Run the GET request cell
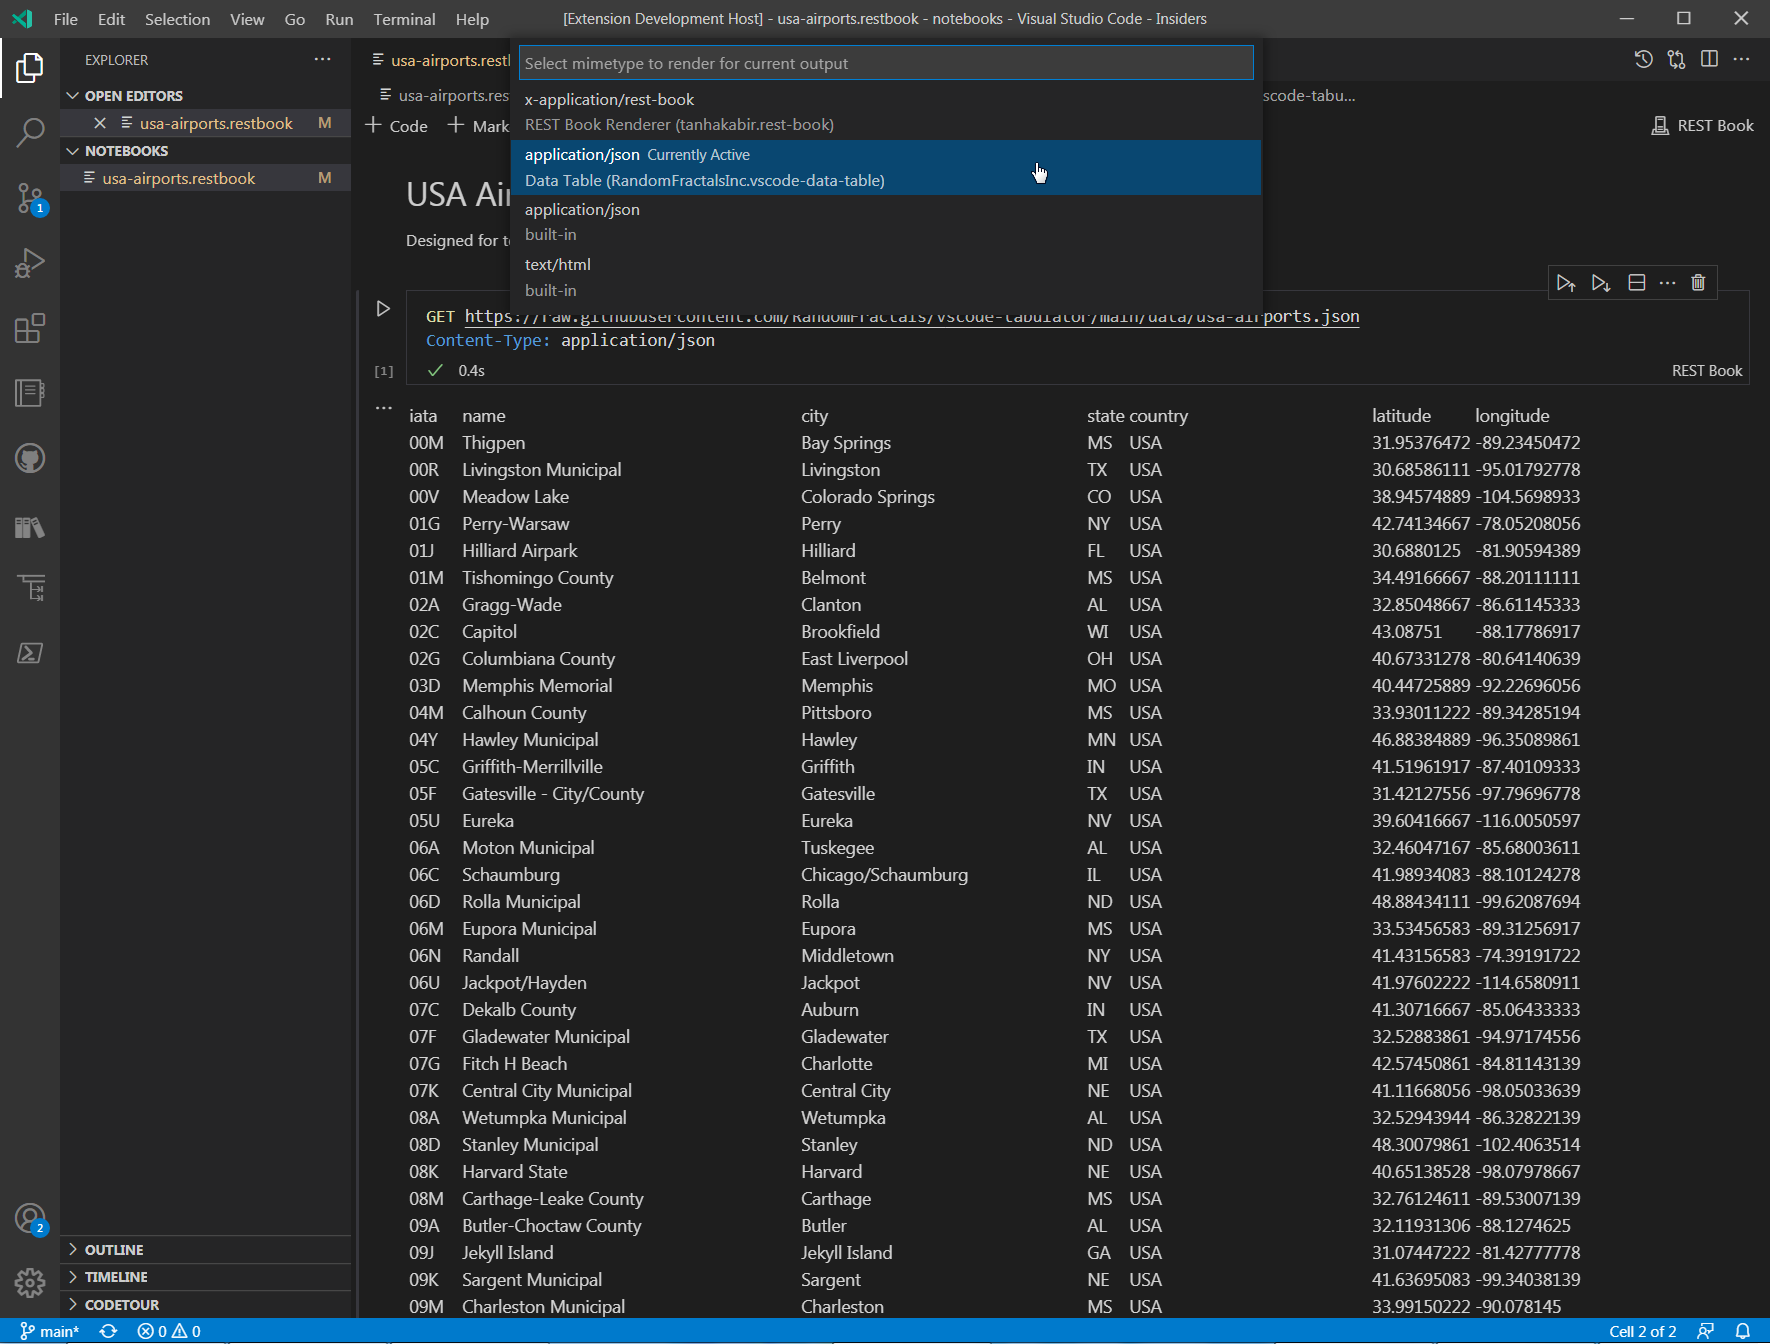The width and height of the screenshot is (1770, 1344). point(383,309)
